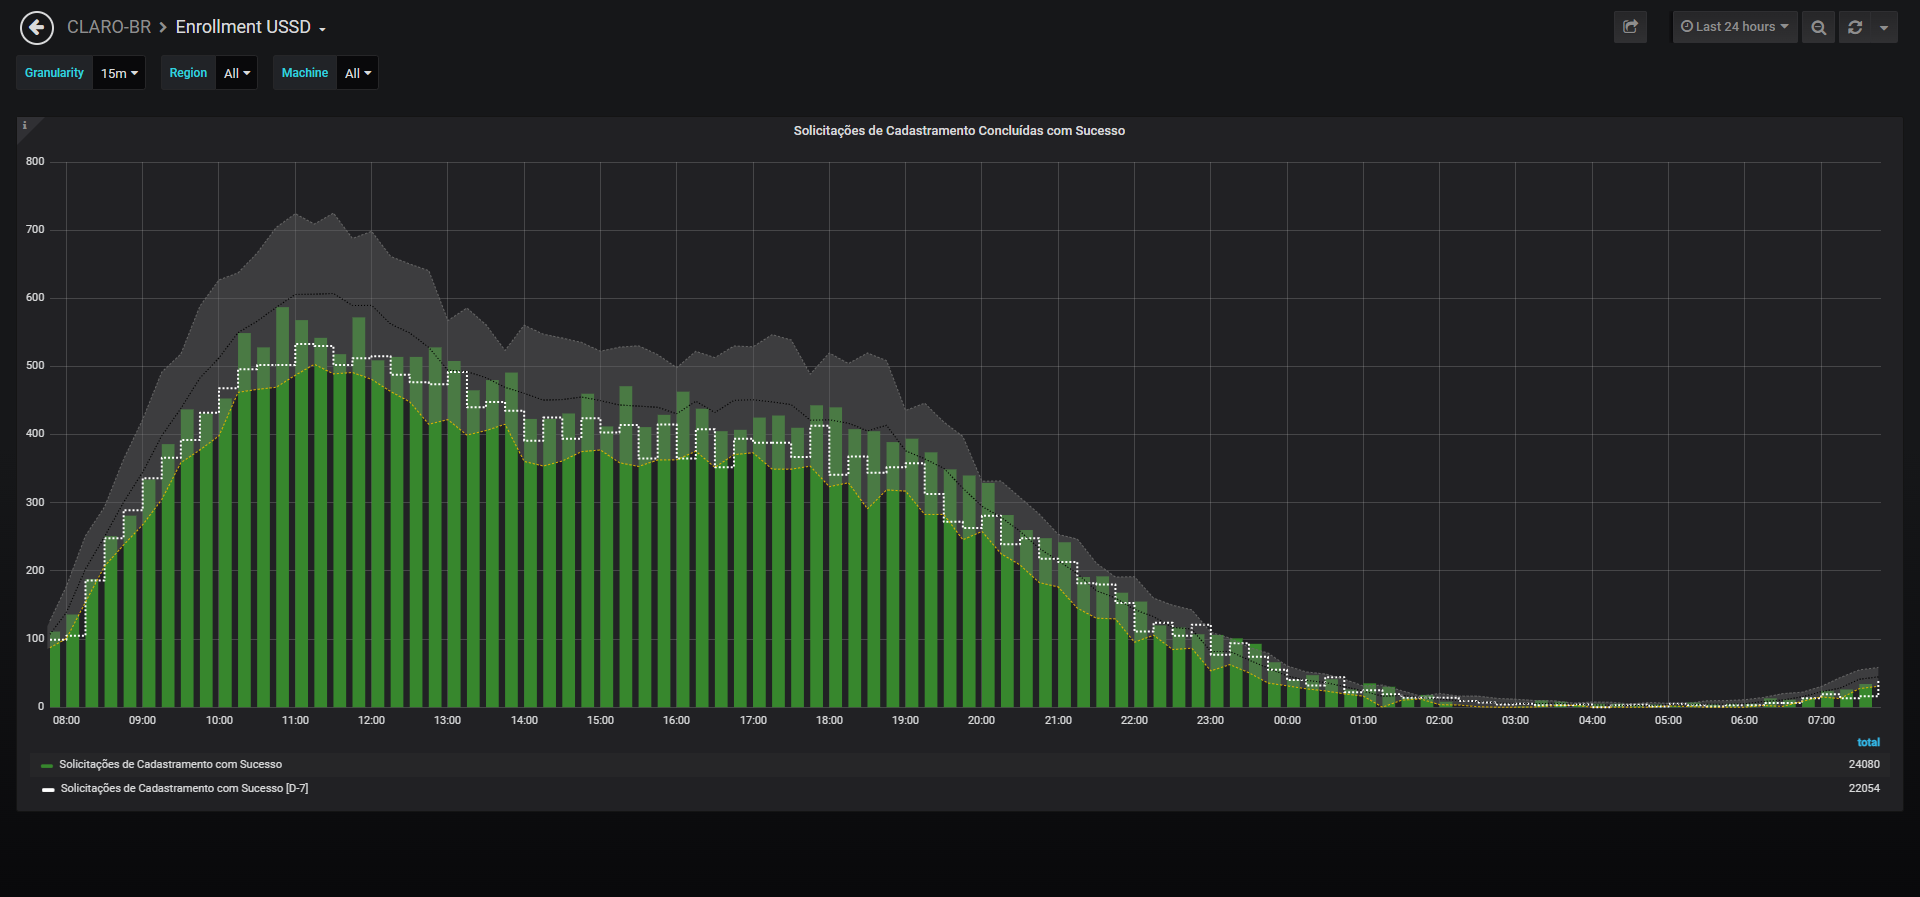
Task: Click the 08:00 time axis label
Action: point(66,721)
